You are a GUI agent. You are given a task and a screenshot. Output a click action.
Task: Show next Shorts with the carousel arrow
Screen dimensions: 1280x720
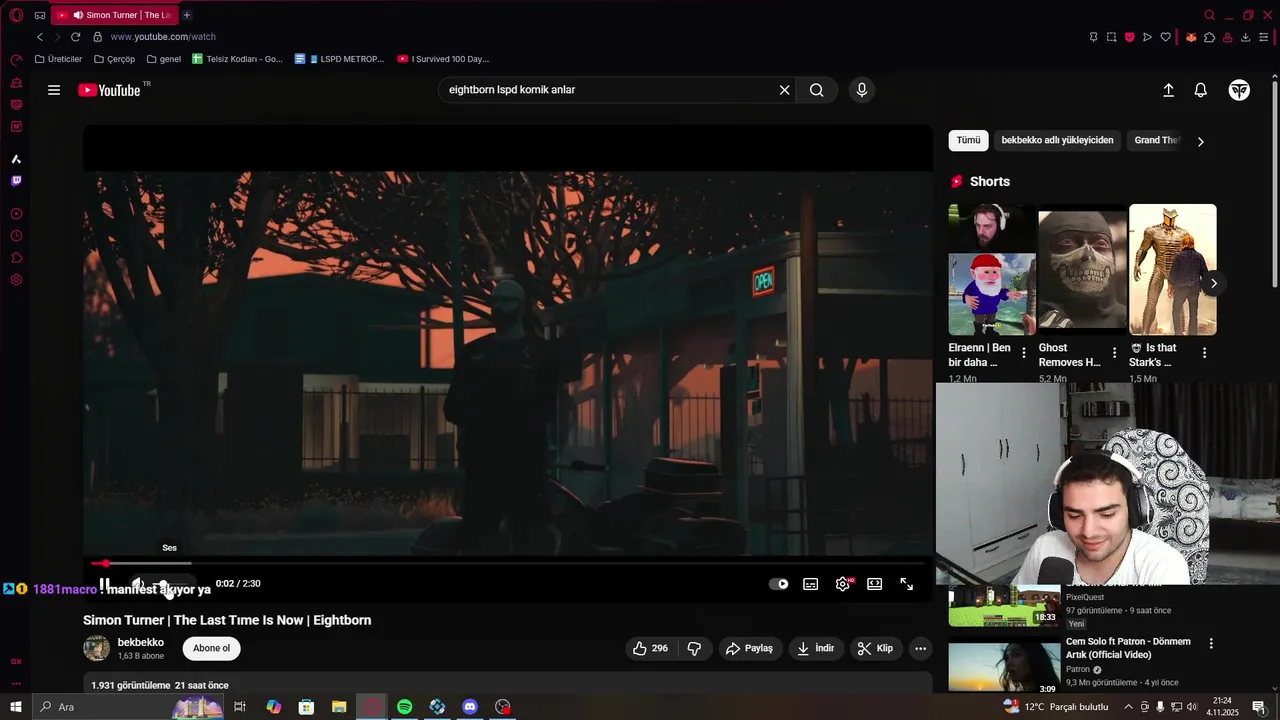point(1213,283)
